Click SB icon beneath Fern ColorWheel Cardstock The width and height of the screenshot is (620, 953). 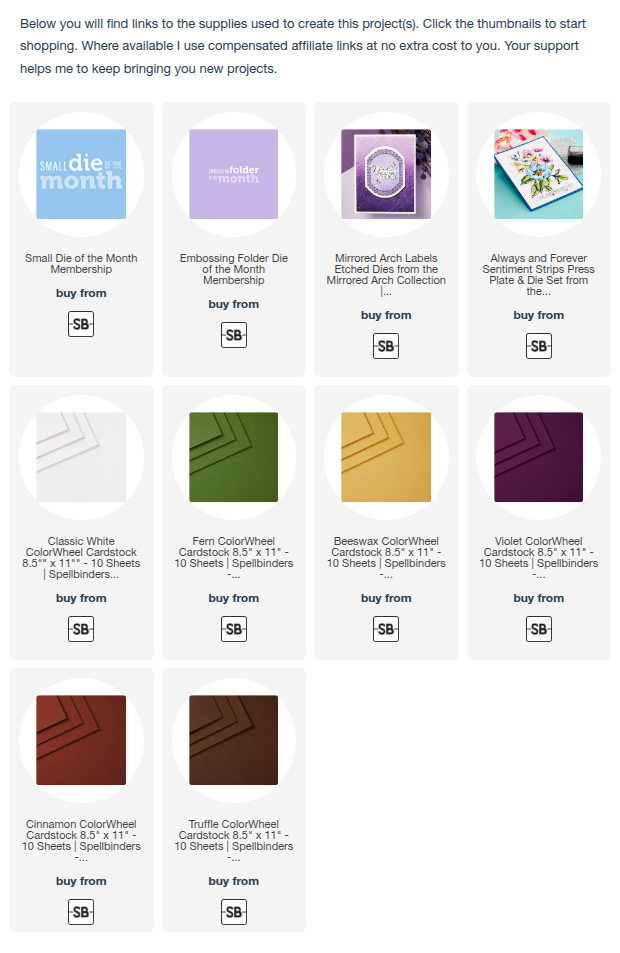[233, 629]
